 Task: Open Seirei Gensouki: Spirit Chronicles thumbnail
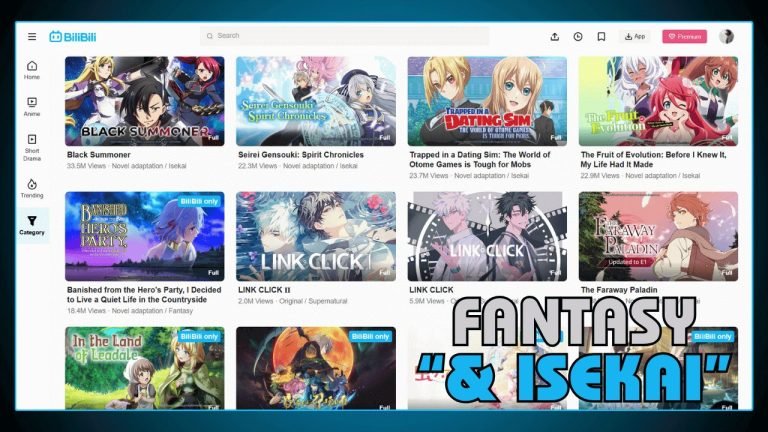pos(316,101)
